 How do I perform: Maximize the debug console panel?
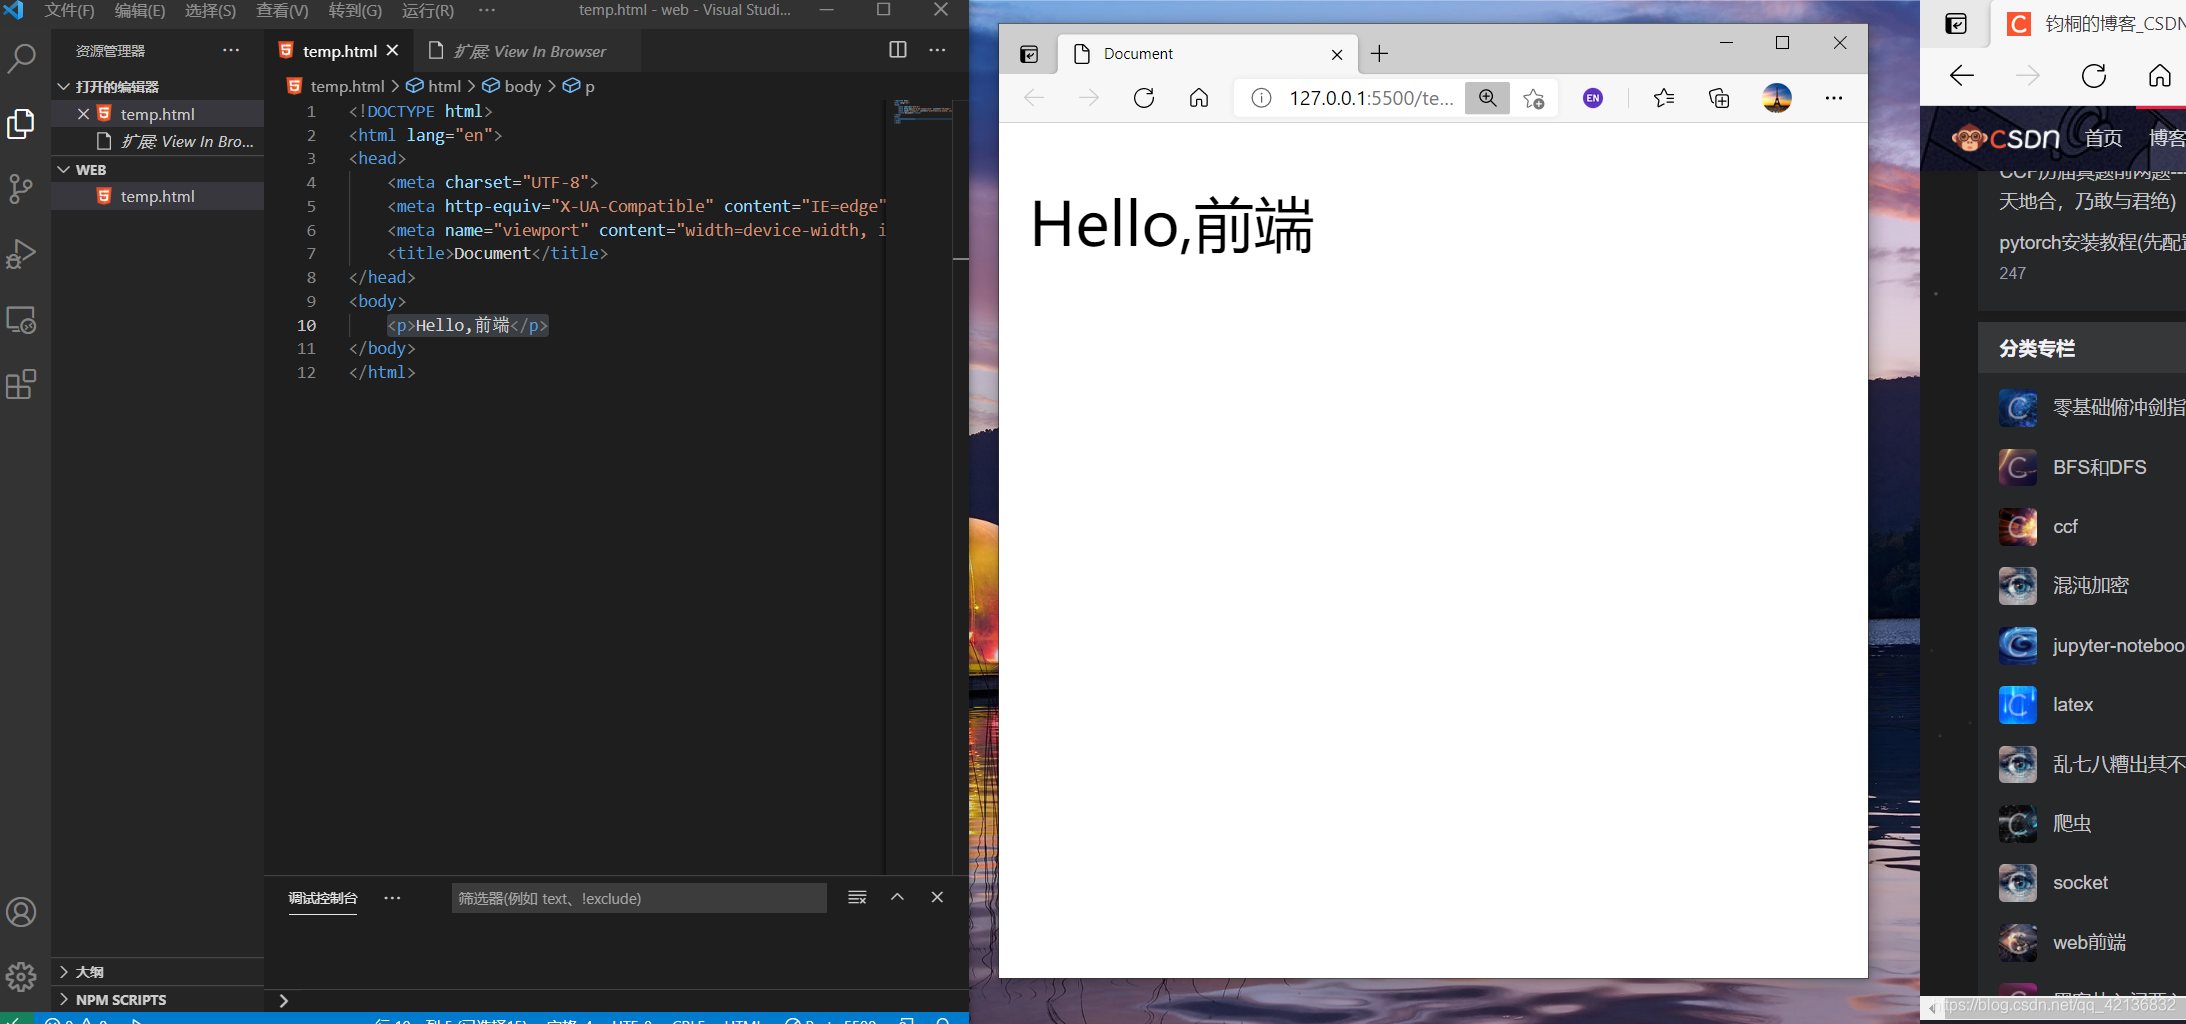(897, 897)
